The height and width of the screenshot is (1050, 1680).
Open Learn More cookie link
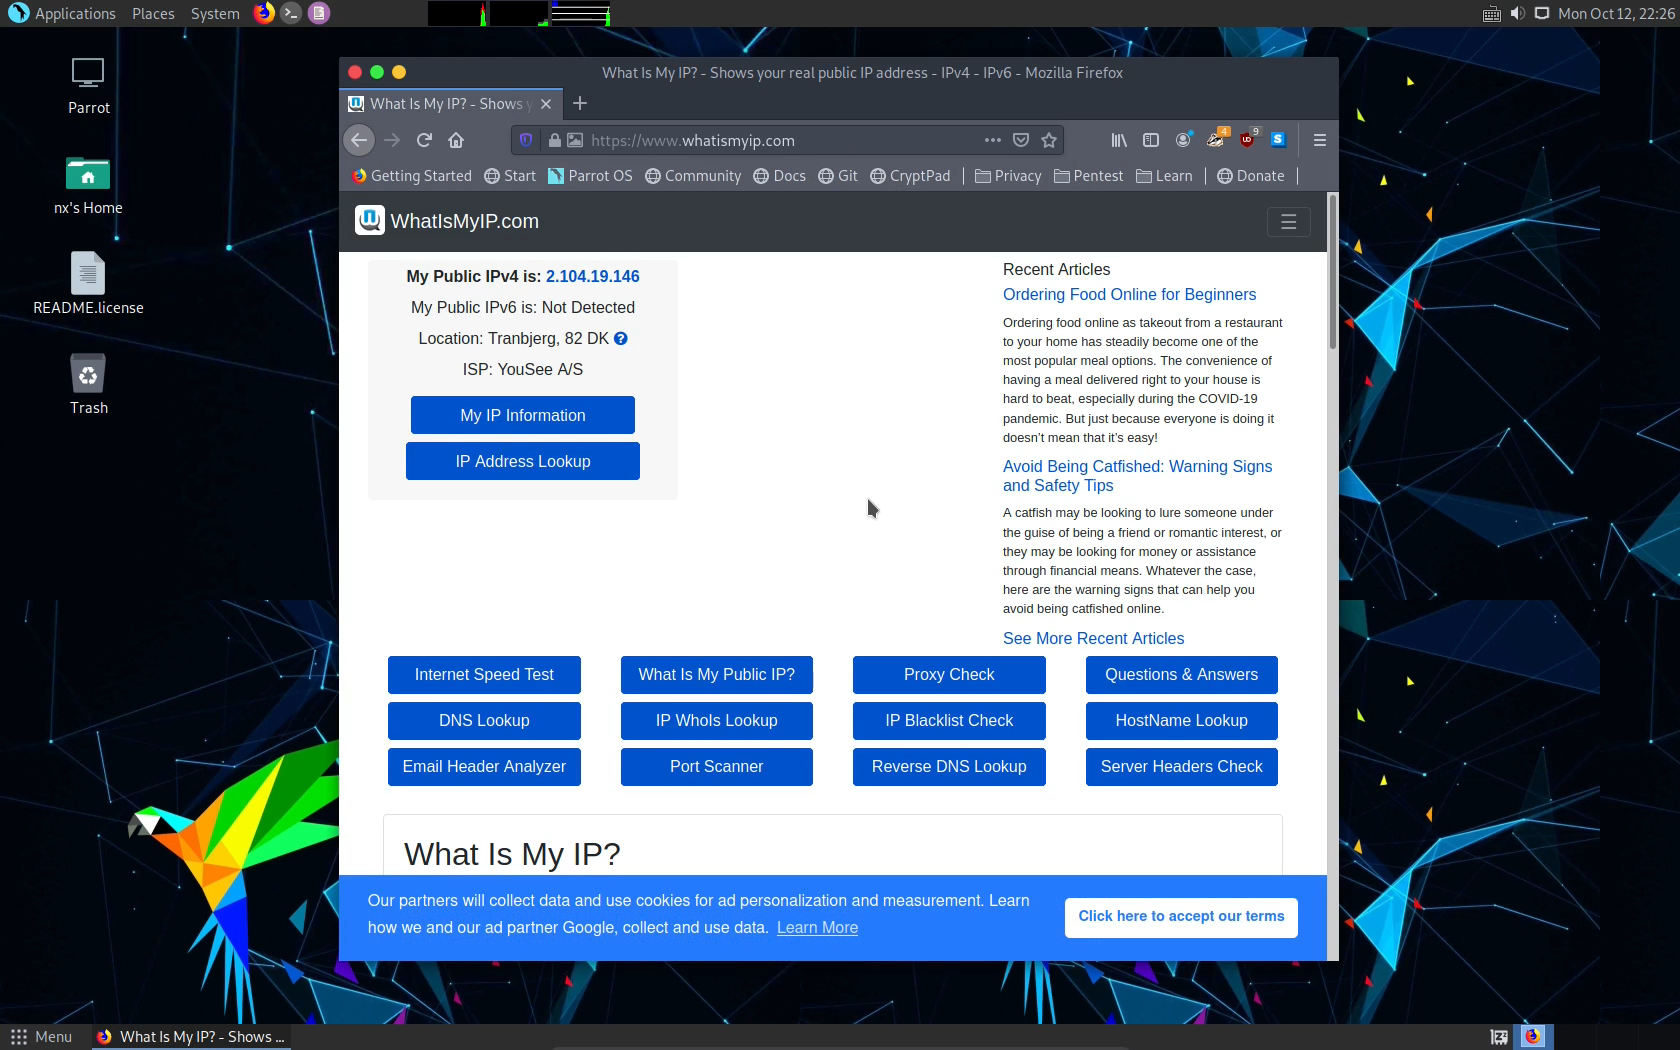click(x=817, y=928)
